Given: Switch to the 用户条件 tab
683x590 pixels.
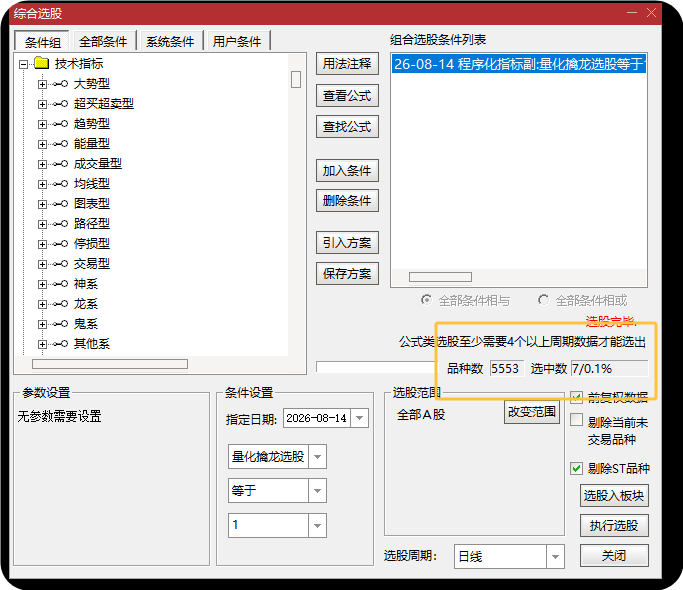Looking at the screenshot, I should (x=237, y=42).
